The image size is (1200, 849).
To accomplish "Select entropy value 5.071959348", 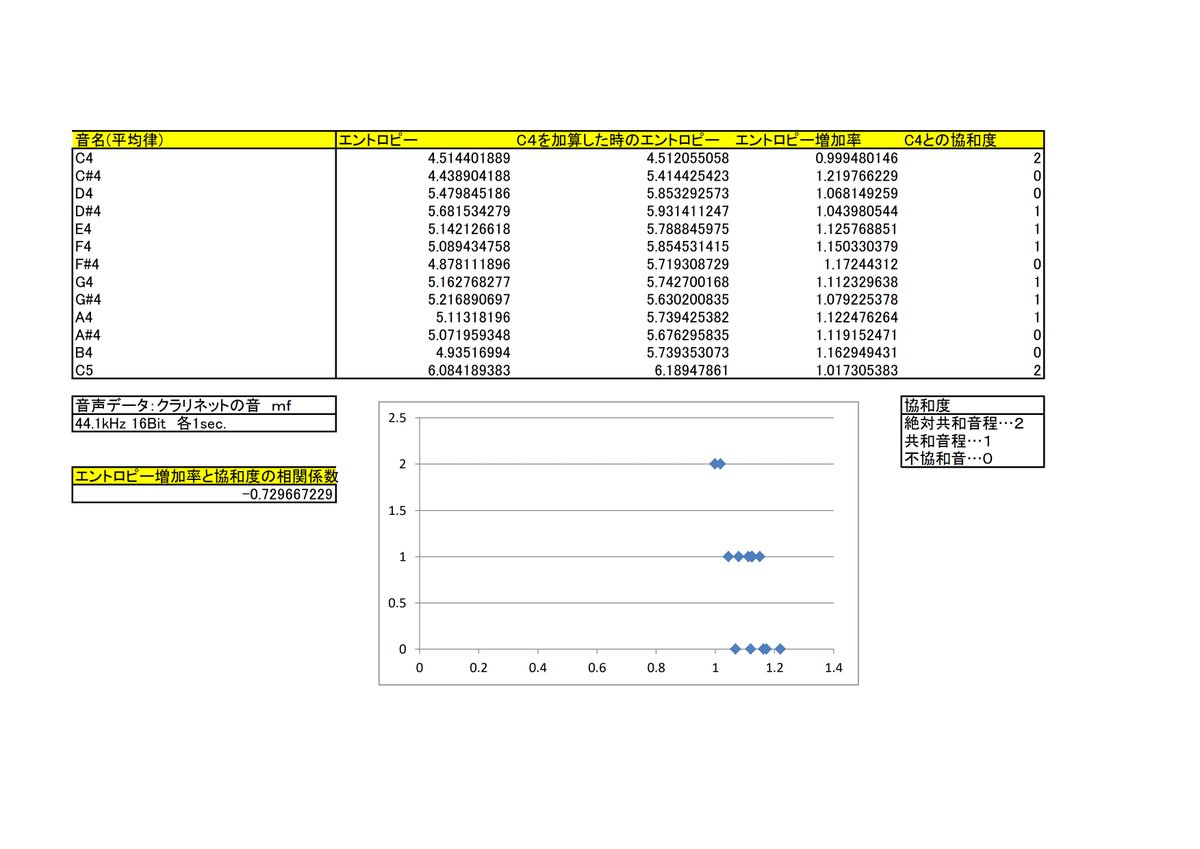I will (469, 336).
